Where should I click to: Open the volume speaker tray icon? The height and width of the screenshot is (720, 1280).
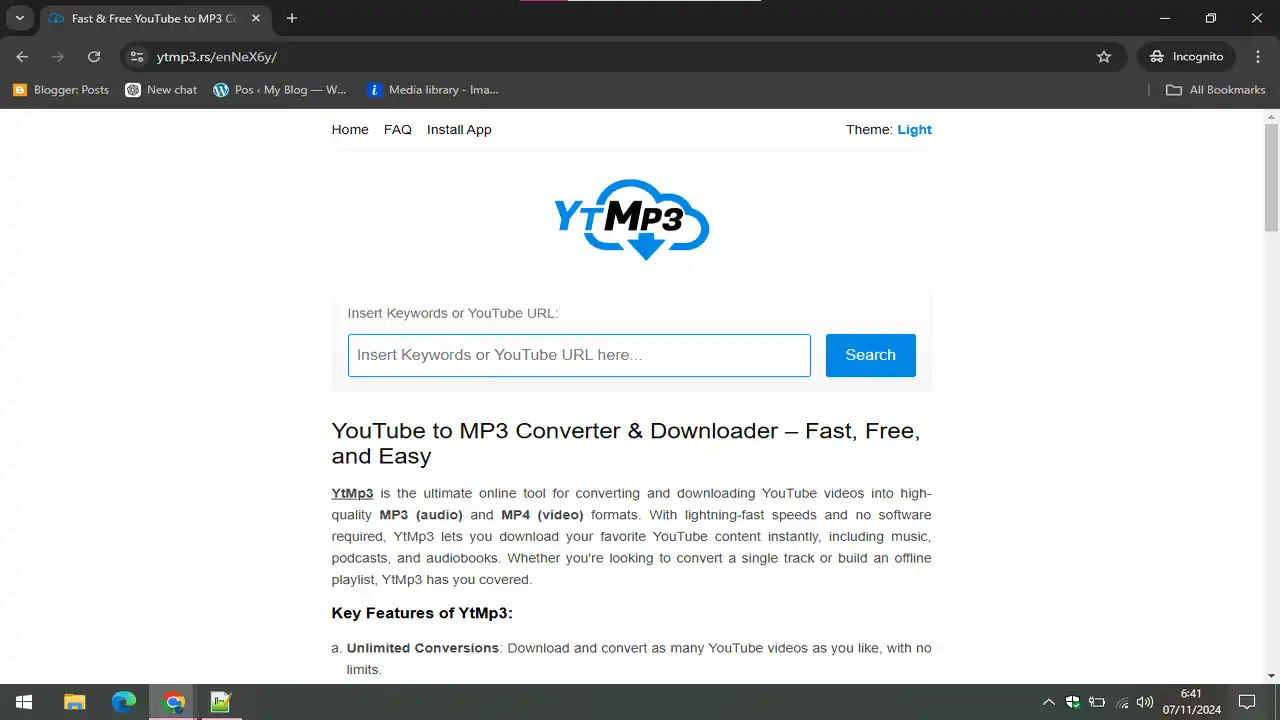click(x=1146, y=702)
